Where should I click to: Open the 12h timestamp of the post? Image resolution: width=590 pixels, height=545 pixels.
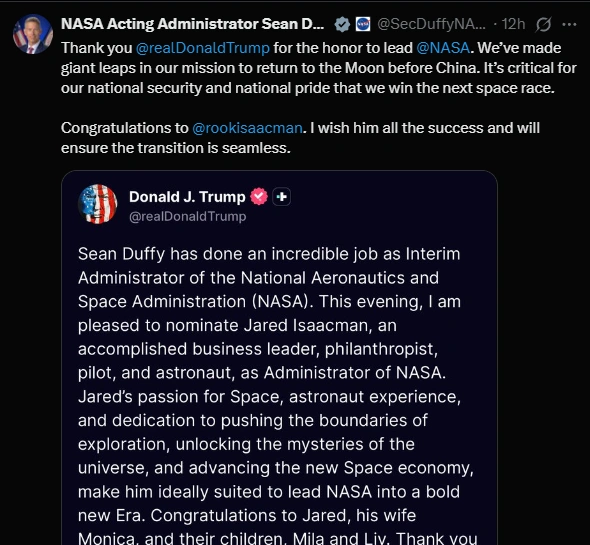pyautogui.click(x=513, y=24)
